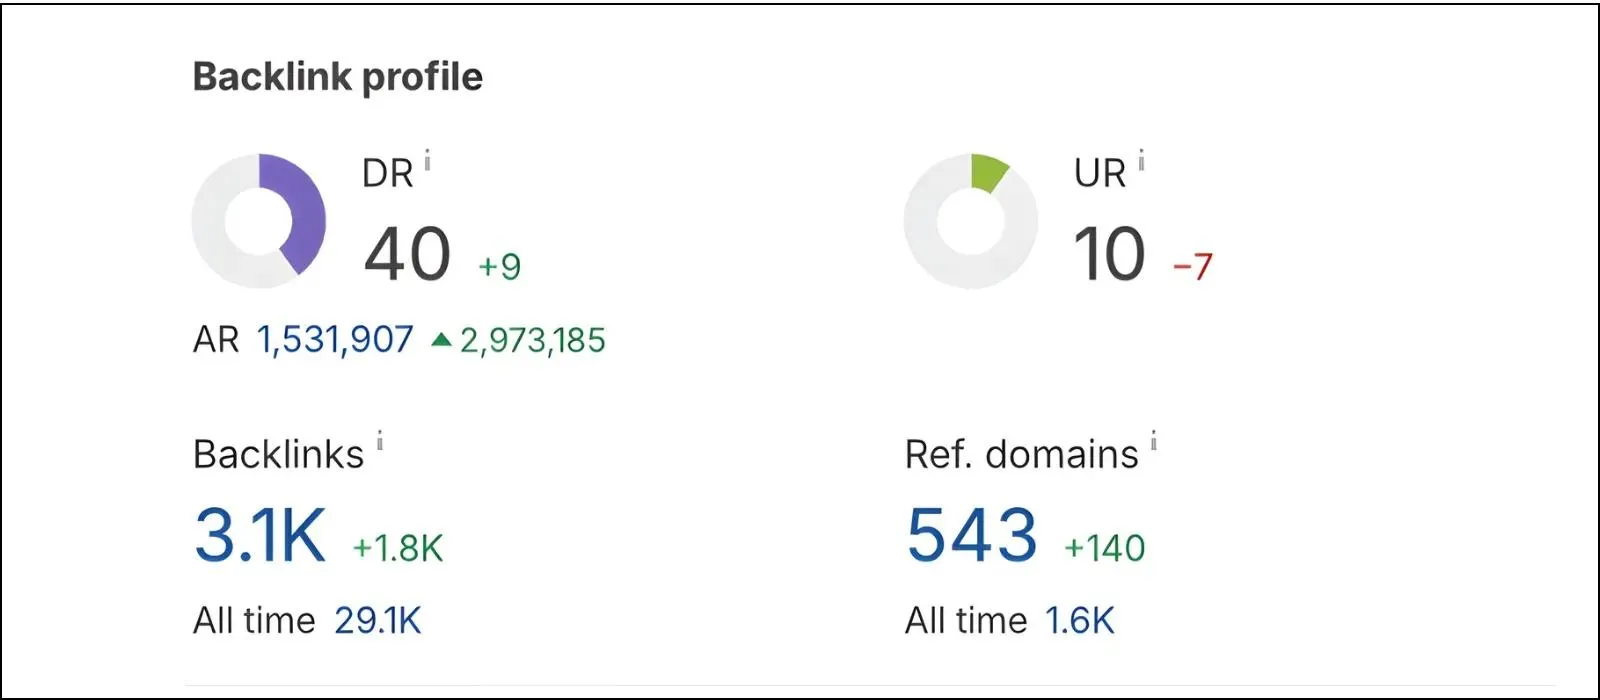Open the all time 29.1K backlinks link
1600x700 pixels.
(378, 621)
